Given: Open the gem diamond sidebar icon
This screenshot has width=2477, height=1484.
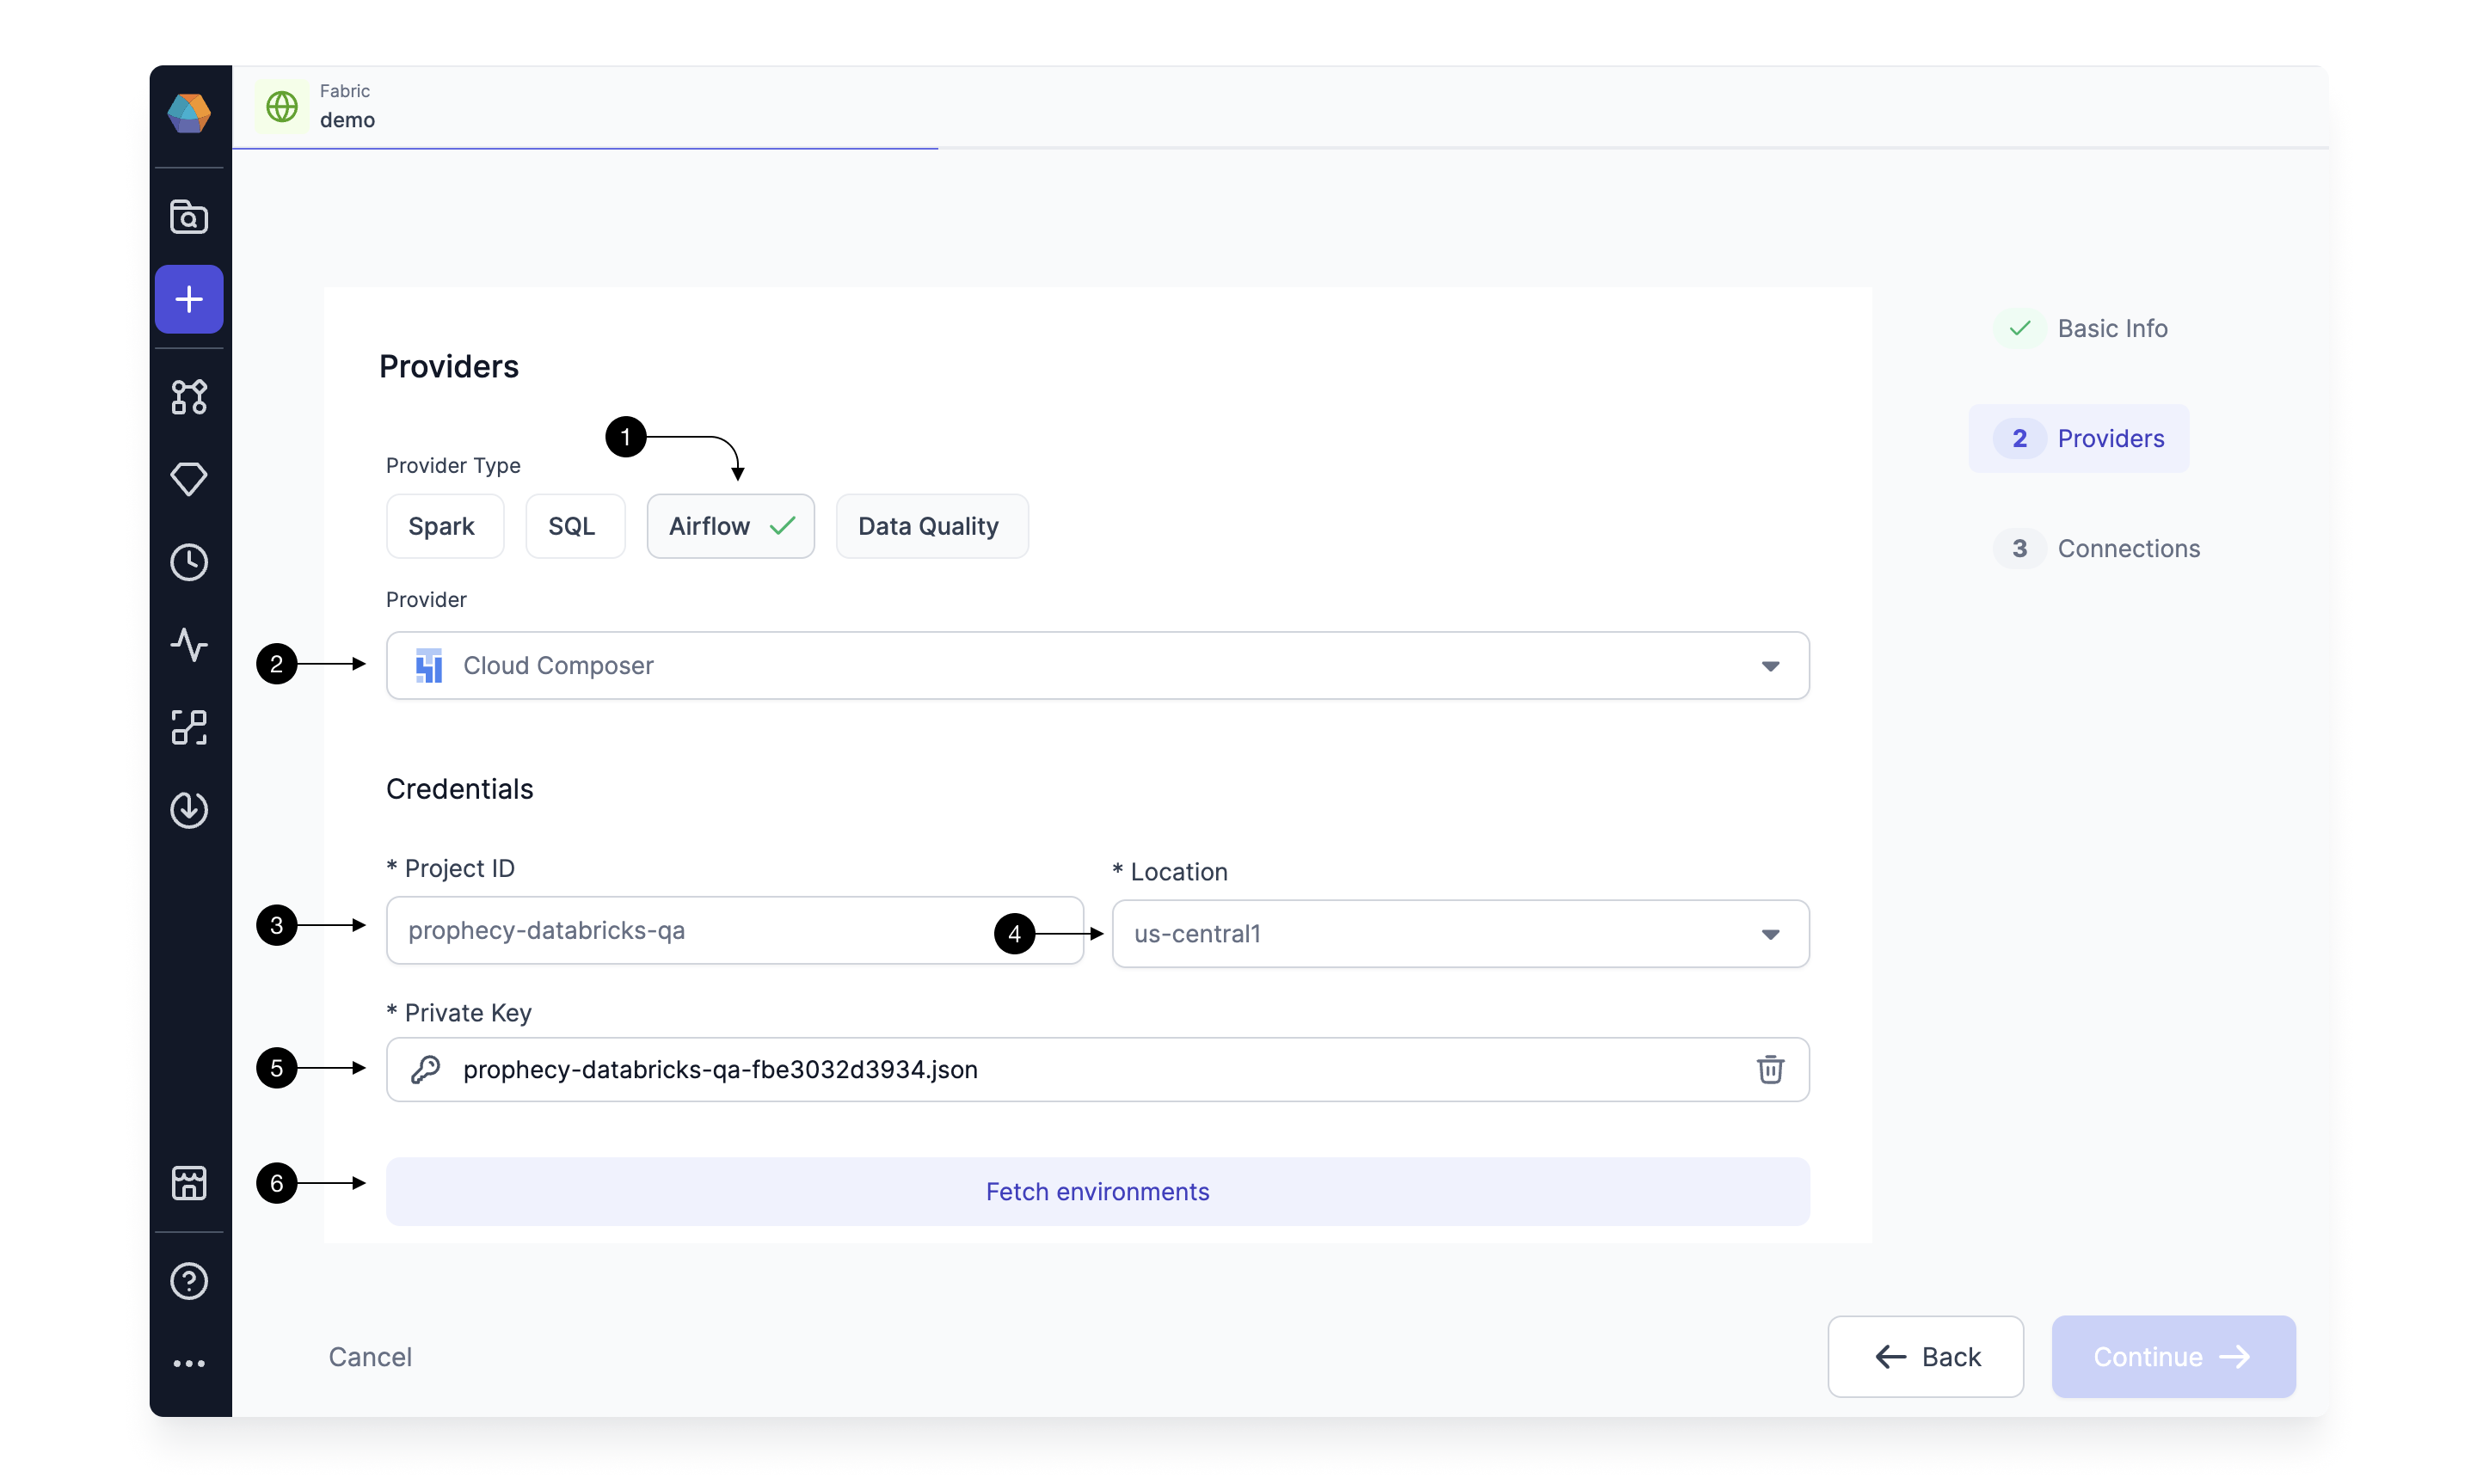Looking at the screenshot, I should pos(188,479).
